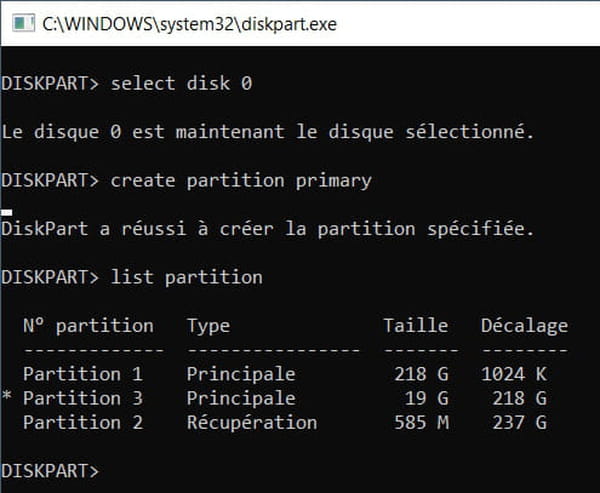Click the '585 M' size value

(421, 423)
